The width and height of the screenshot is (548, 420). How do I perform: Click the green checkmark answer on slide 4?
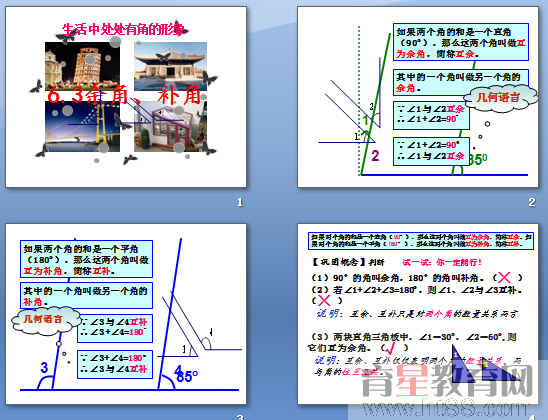391,348
